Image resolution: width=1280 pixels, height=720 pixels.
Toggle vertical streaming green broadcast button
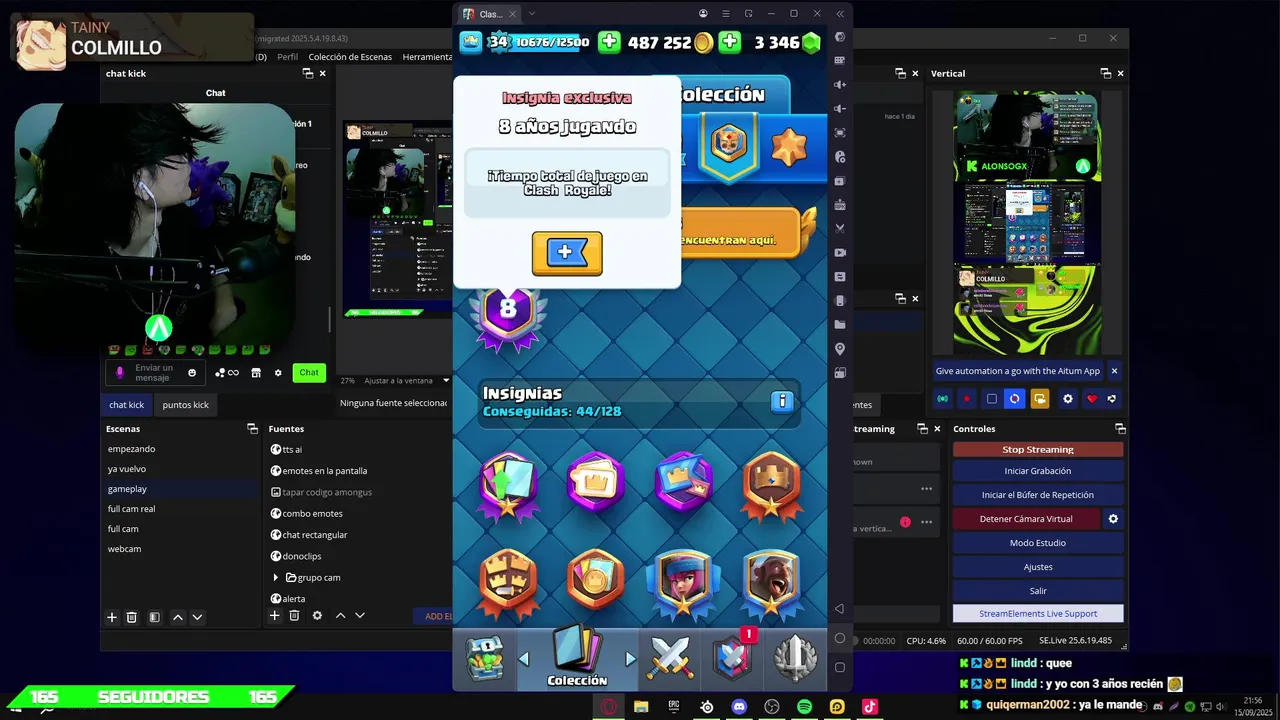coord(943,399)
